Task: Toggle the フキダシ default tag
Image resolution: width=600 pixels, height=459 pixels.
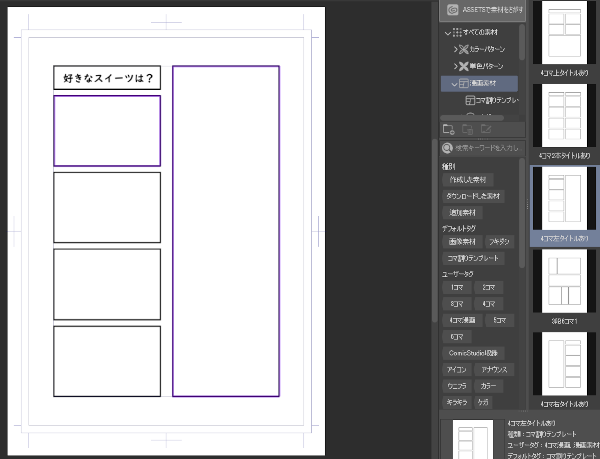Action: [x=499, y=242]
